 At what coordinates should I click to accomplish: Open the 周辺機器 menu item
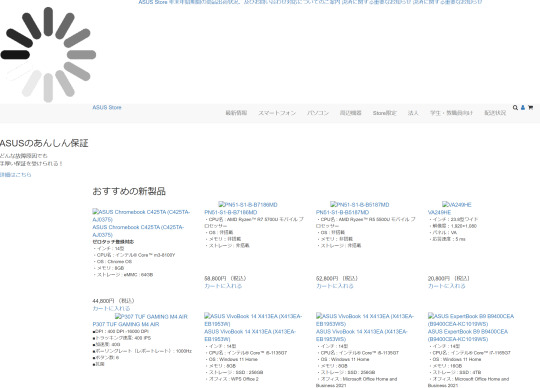tap(351, 113)
